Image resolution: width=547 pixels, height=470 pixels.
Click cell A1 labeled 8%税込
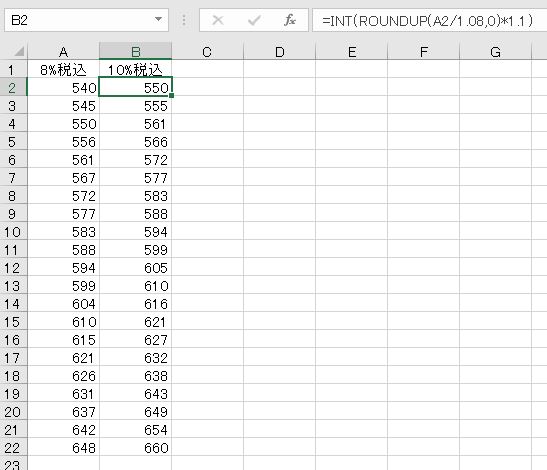pyautogui.click(x=63, y=70)
